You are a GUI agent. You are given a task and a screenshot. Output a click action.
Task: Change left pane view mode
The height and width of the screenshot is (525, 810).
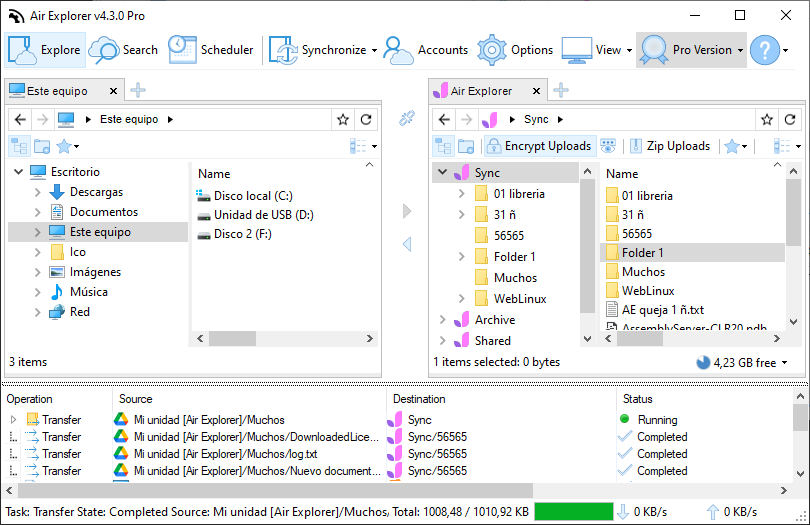point(363,147)
